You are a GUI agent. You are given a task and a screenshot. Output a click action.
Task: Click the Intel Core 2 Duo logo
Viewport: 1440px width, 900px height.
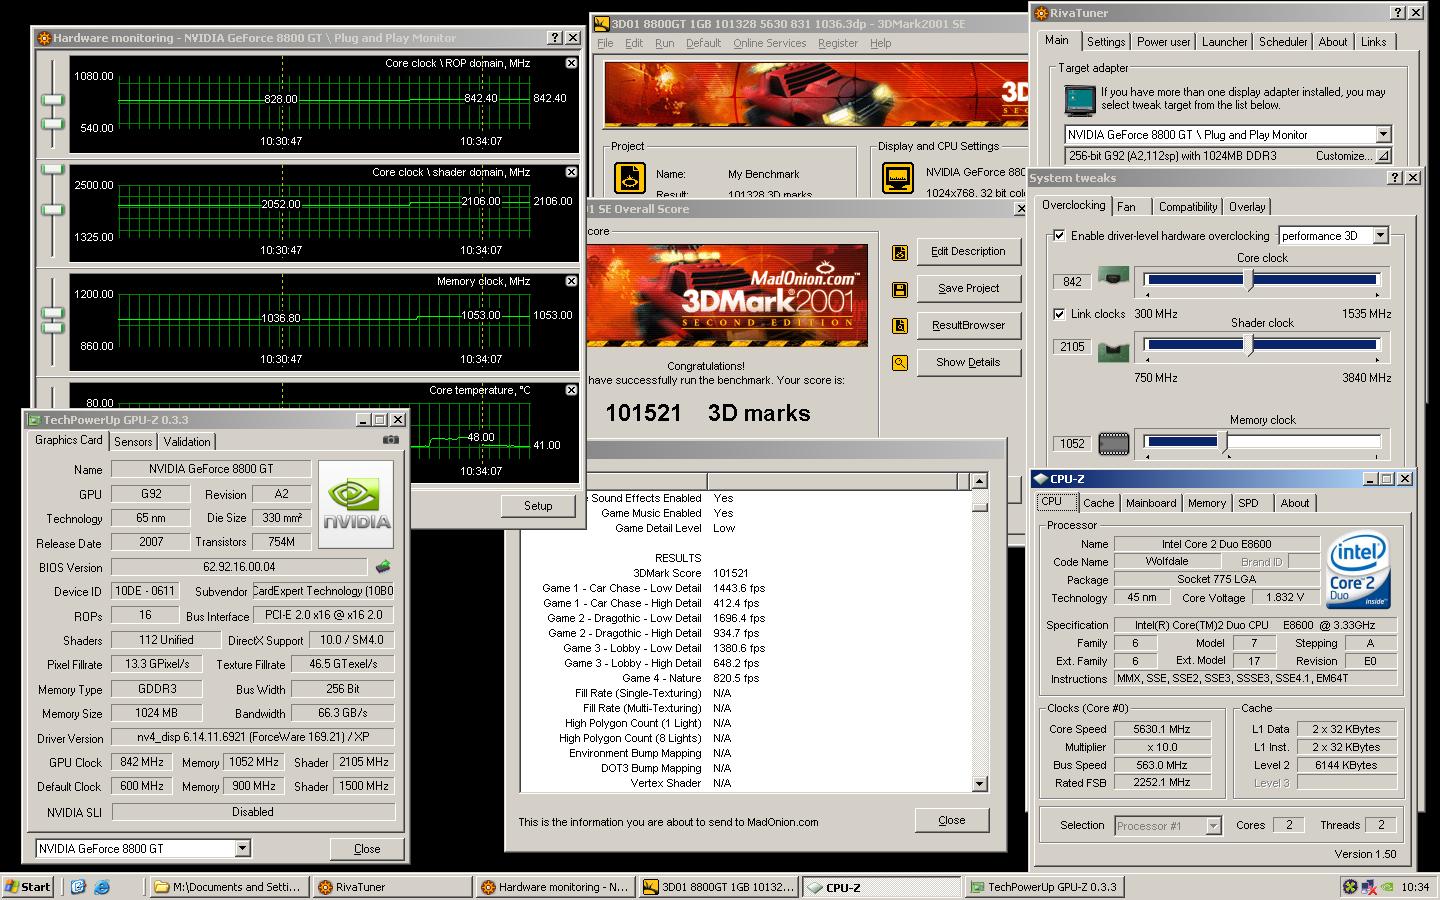coord(1359,572)
